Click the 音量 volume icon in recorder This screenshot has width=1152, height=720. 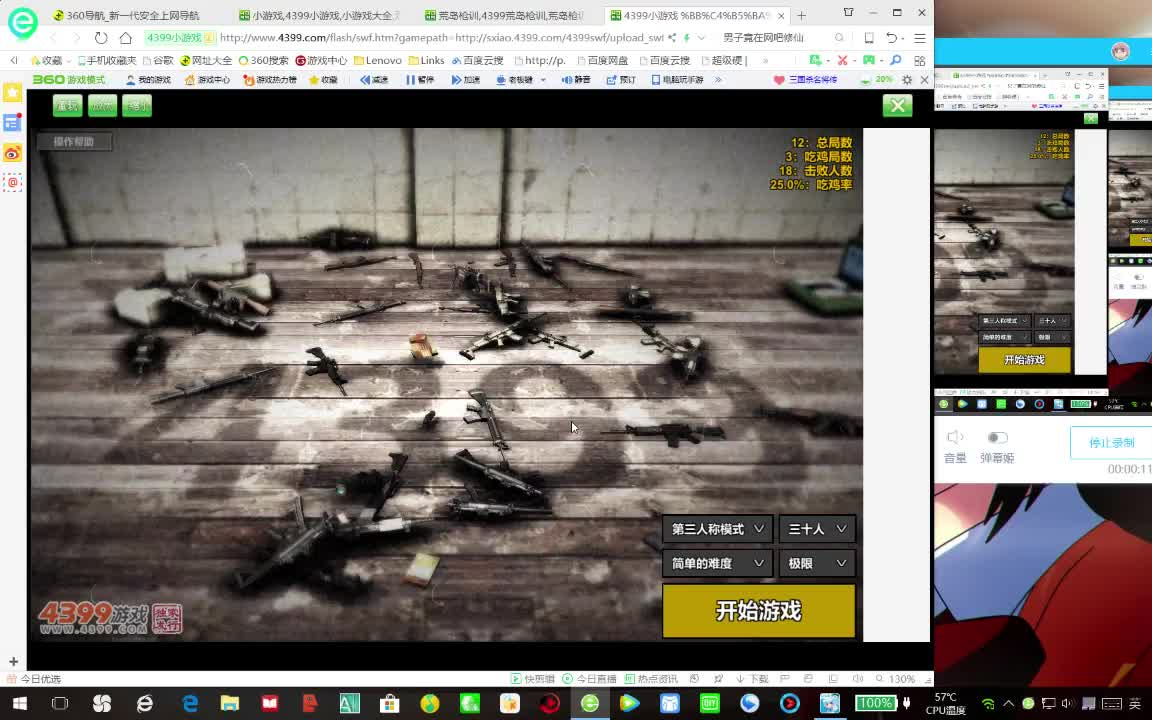955,438
